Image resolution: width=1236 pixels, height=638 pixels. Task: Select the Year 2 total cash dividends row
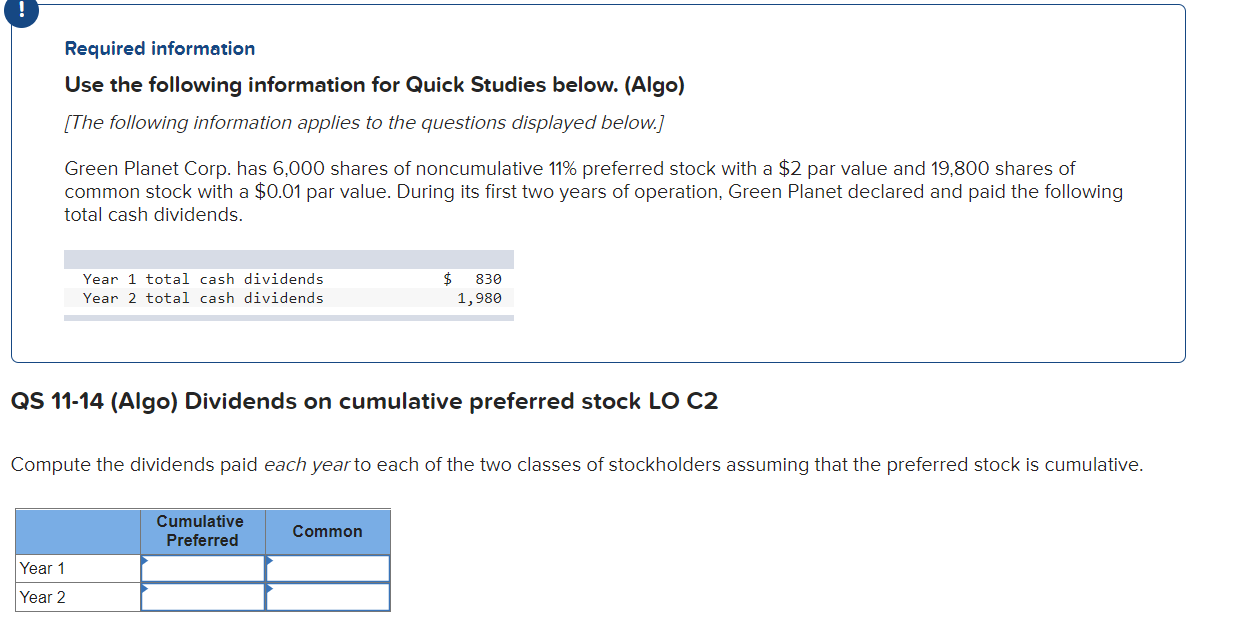pyautogui.click(x=290, y=297)
